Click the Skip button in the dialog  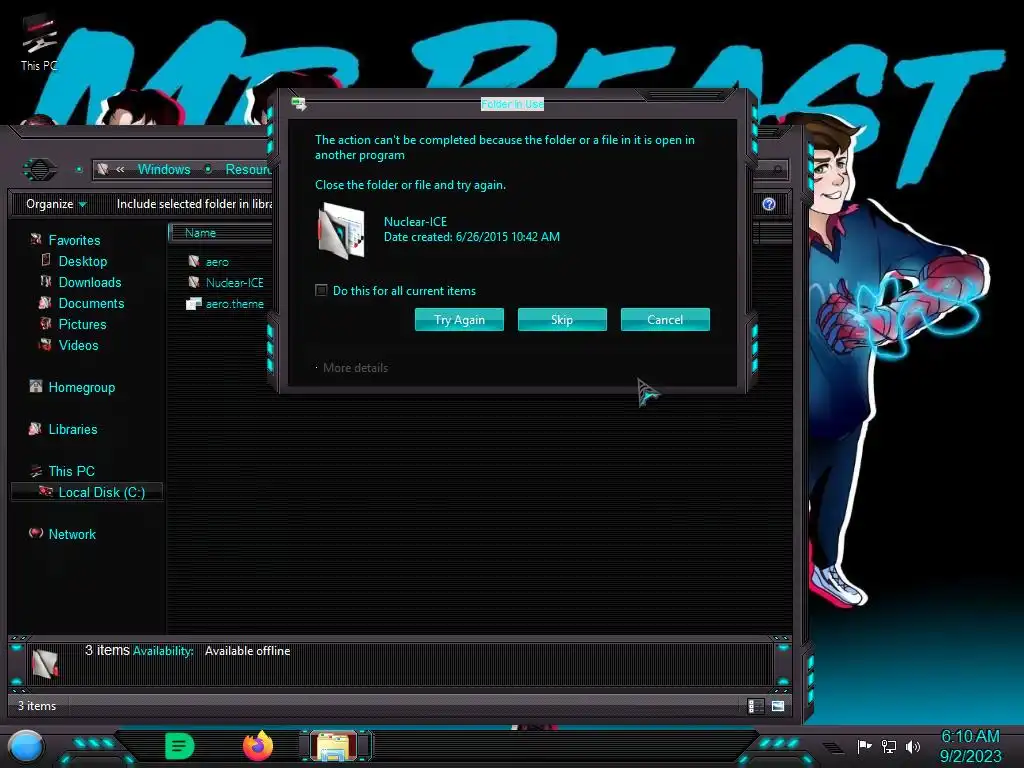tap(562, 319)
